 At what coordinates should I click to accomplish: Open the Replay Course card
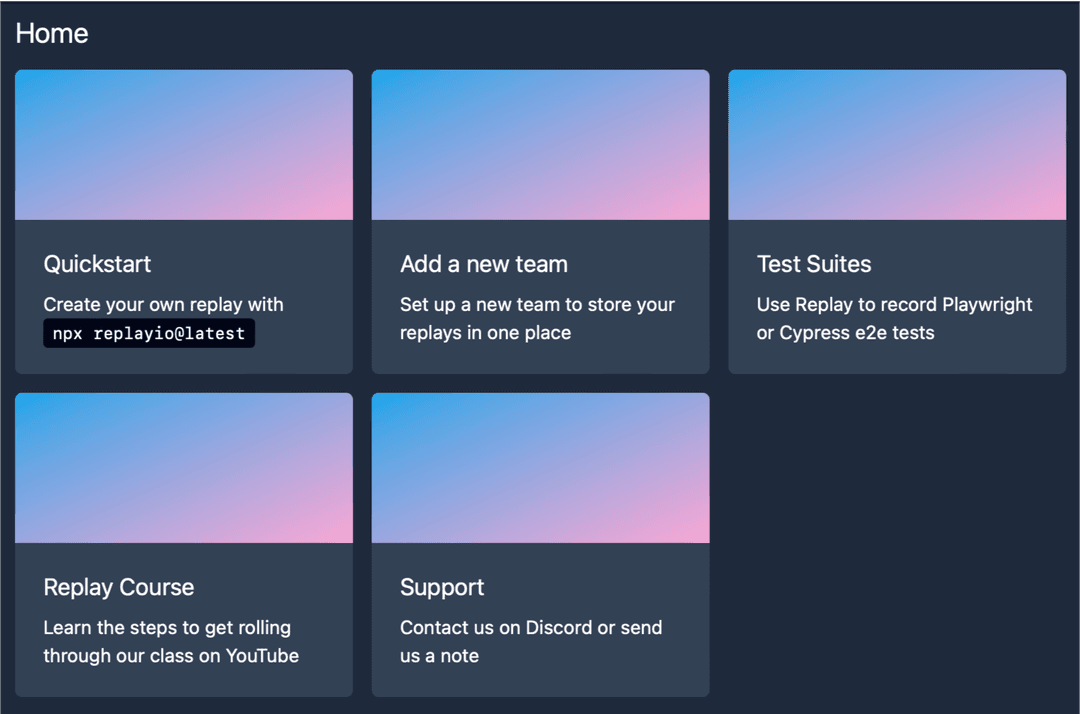click(x=184, y=545)
